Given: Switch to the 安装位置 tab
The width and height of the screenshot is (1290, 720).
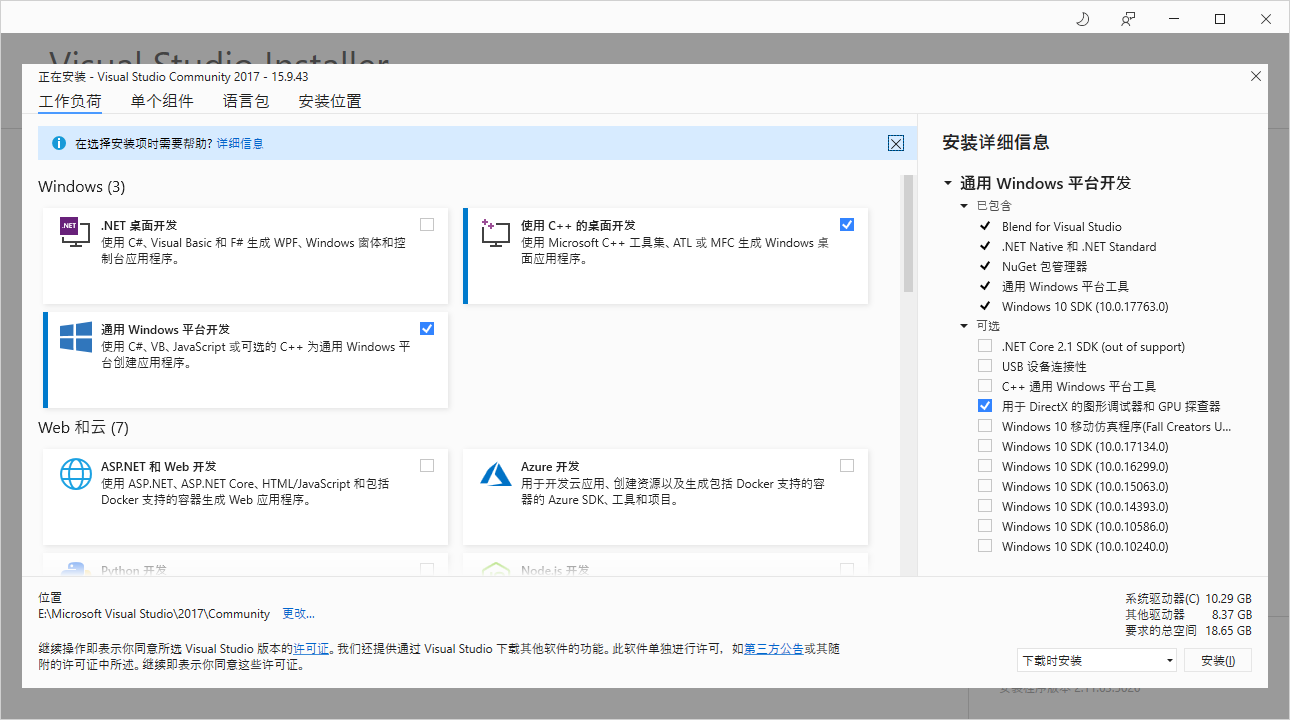Looking at the screenshot, I should pos(330,101).
